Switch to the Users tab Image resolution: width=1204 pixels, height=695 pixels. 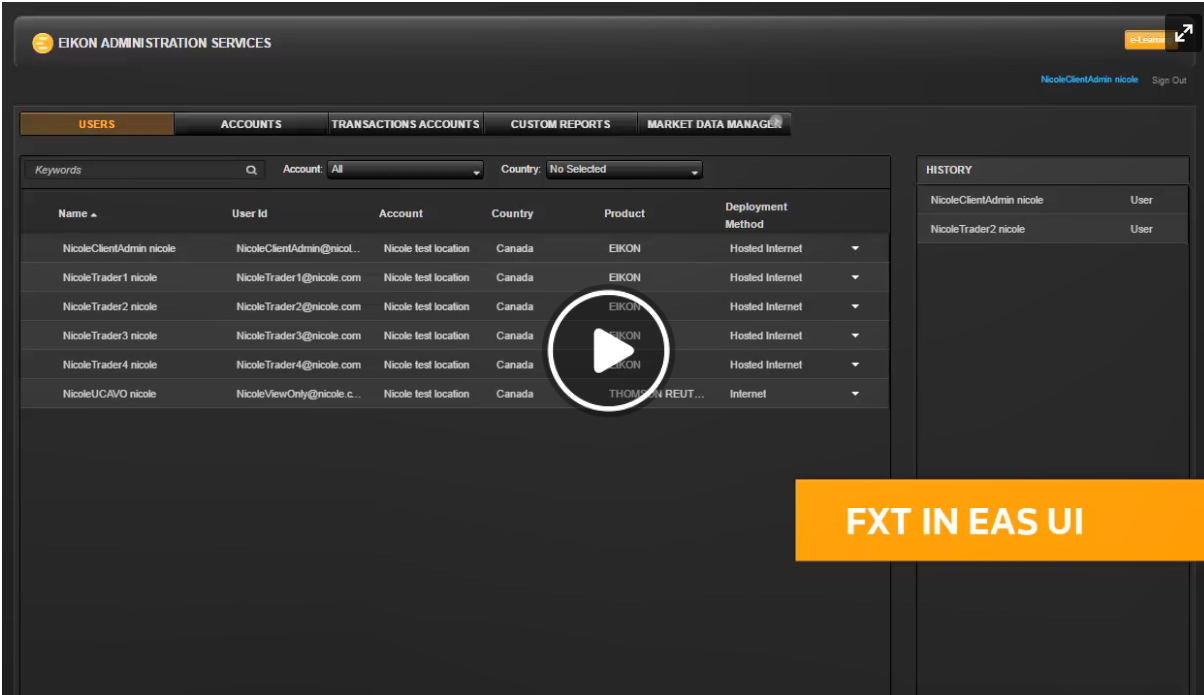[97, 124]
